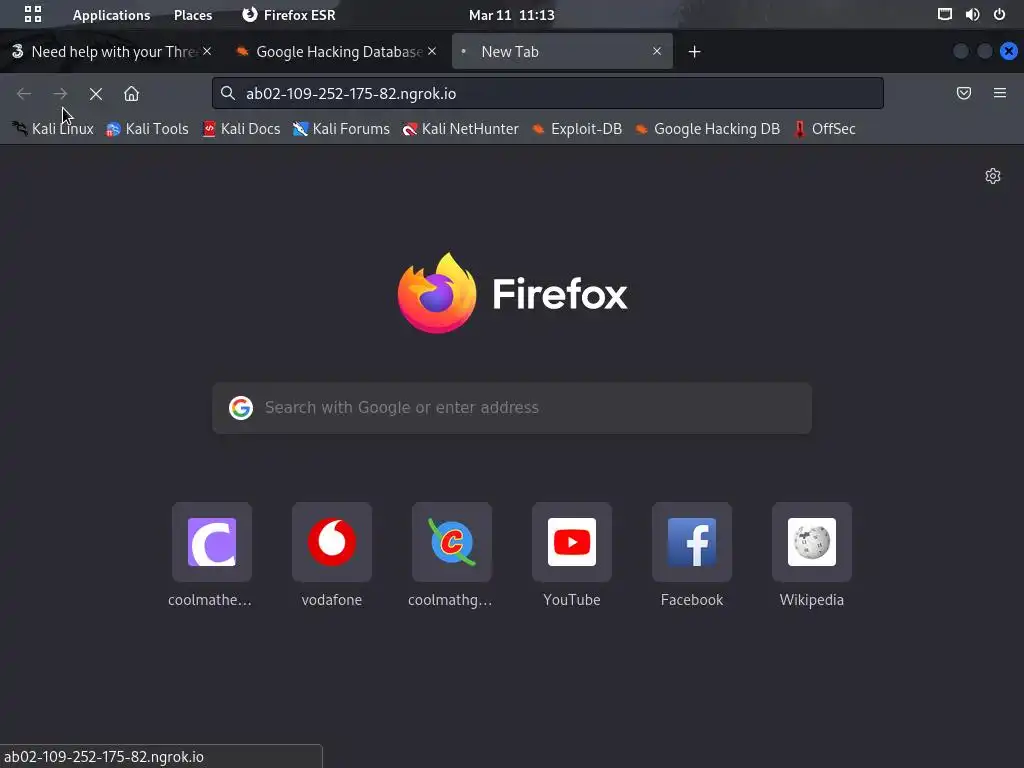Close the Need help with your Three tab
This screenshot has width=1024, height=768.
click(x=207, y=51)
